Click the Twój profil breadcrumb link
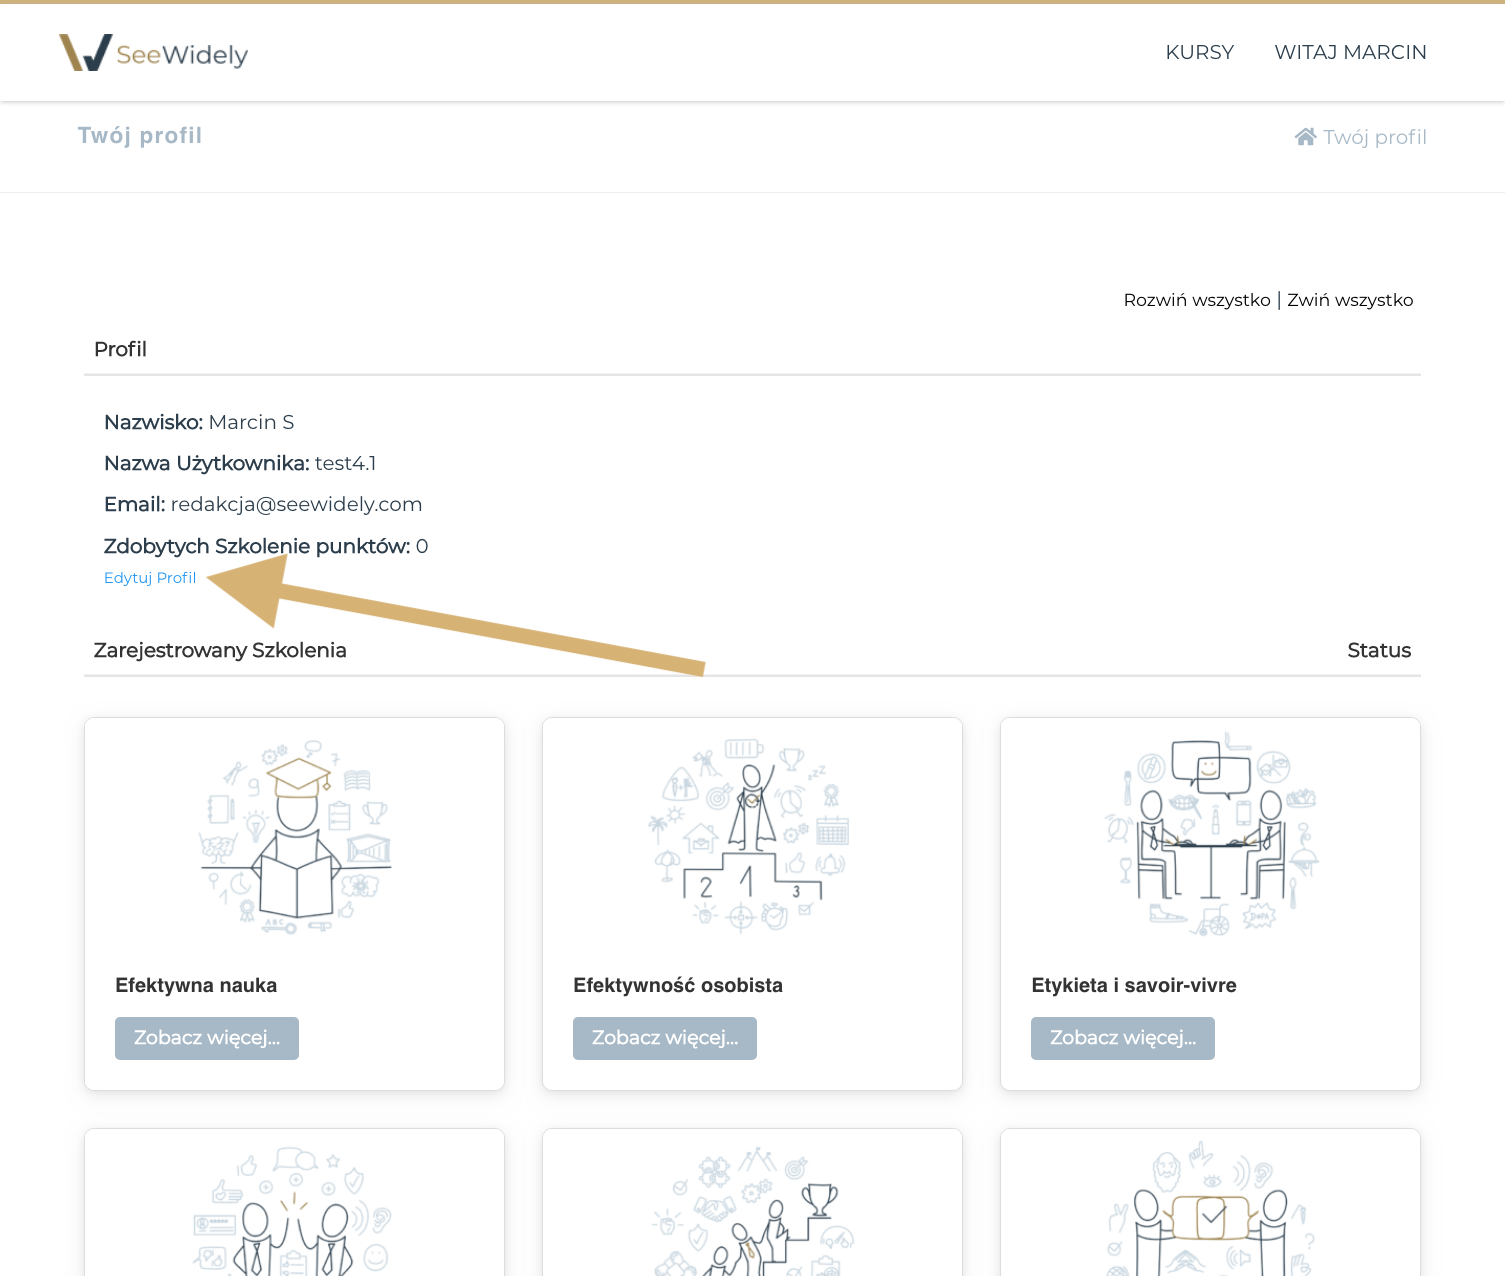The image size is (1505, 1276). coord(1374,137)
